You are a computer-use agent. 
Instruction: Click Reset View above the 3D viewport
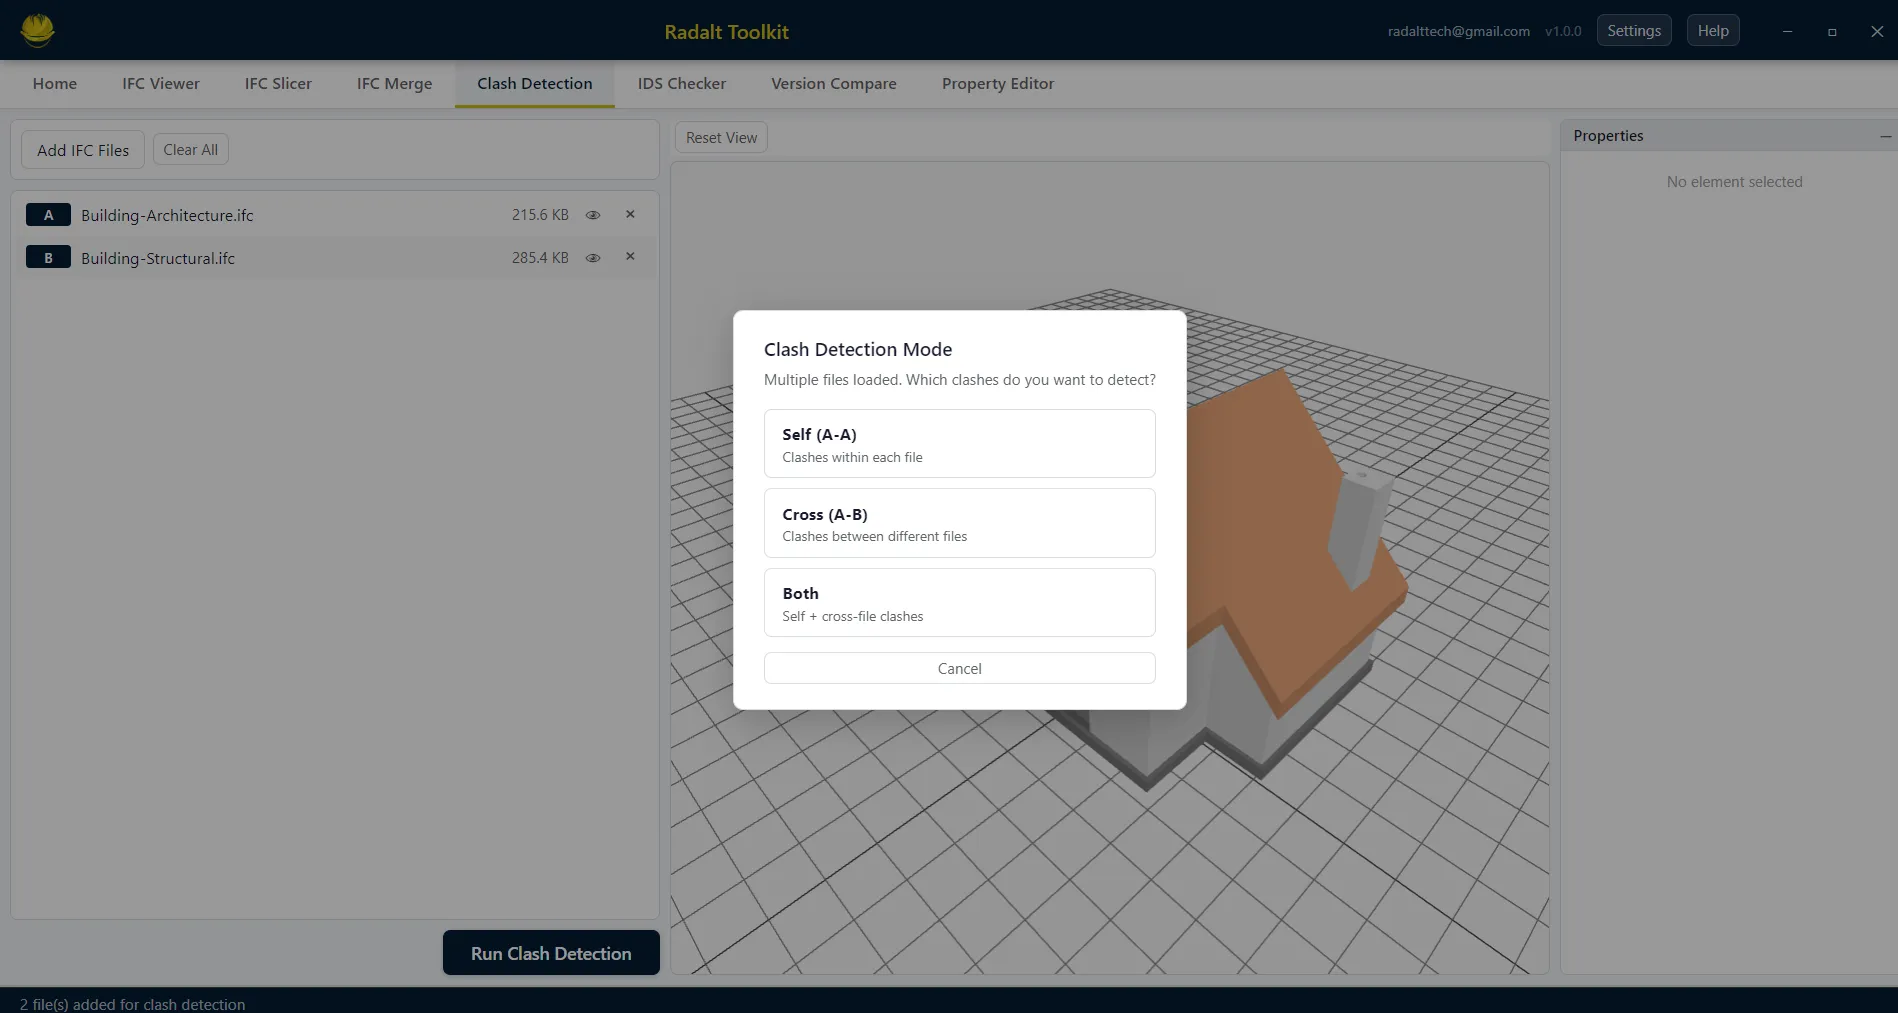tap(720, 137)
